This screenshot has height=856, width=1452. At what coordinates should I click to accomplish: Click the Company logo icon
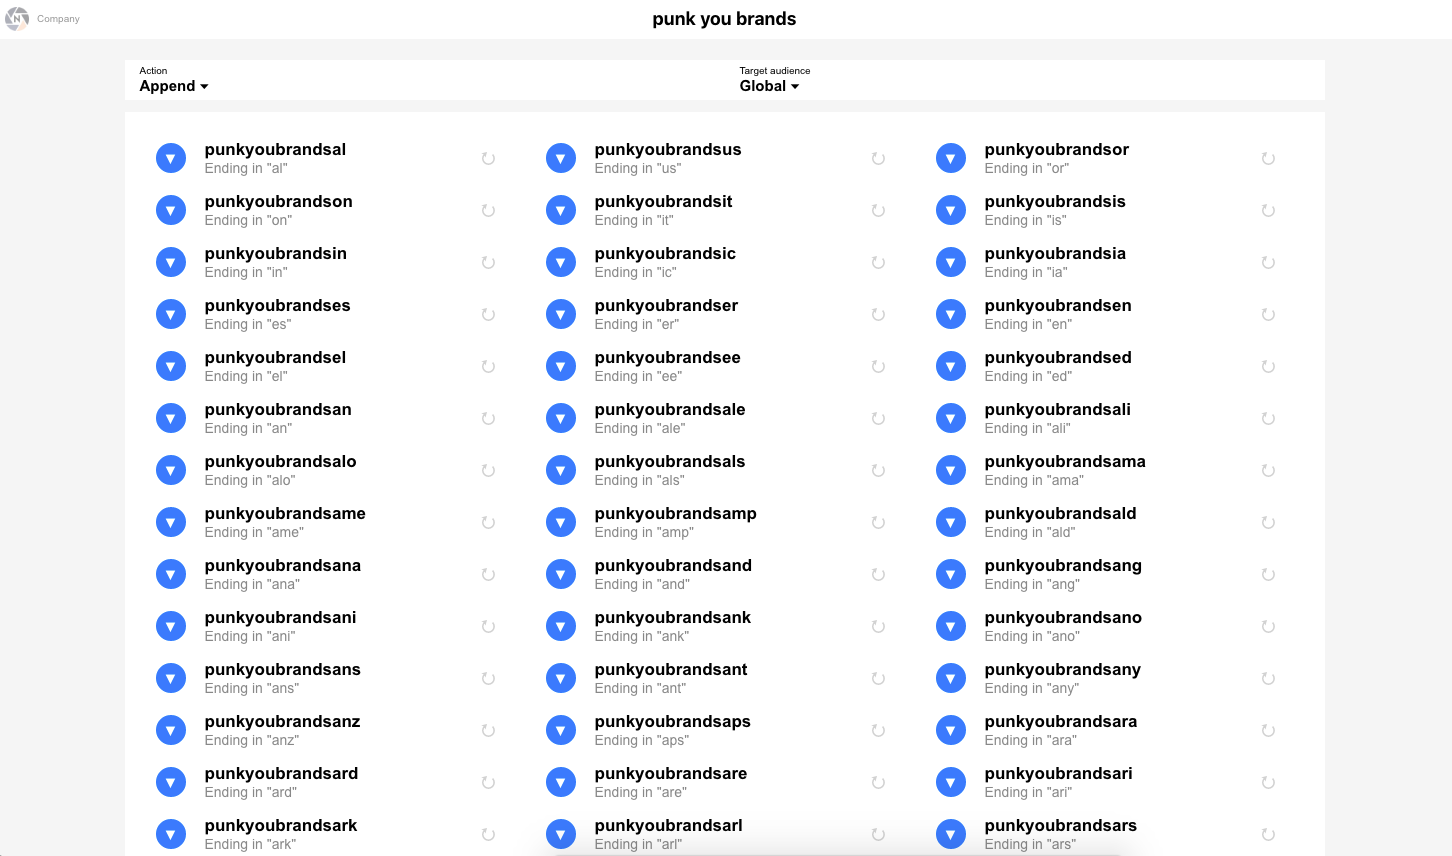tap(17, 19)
